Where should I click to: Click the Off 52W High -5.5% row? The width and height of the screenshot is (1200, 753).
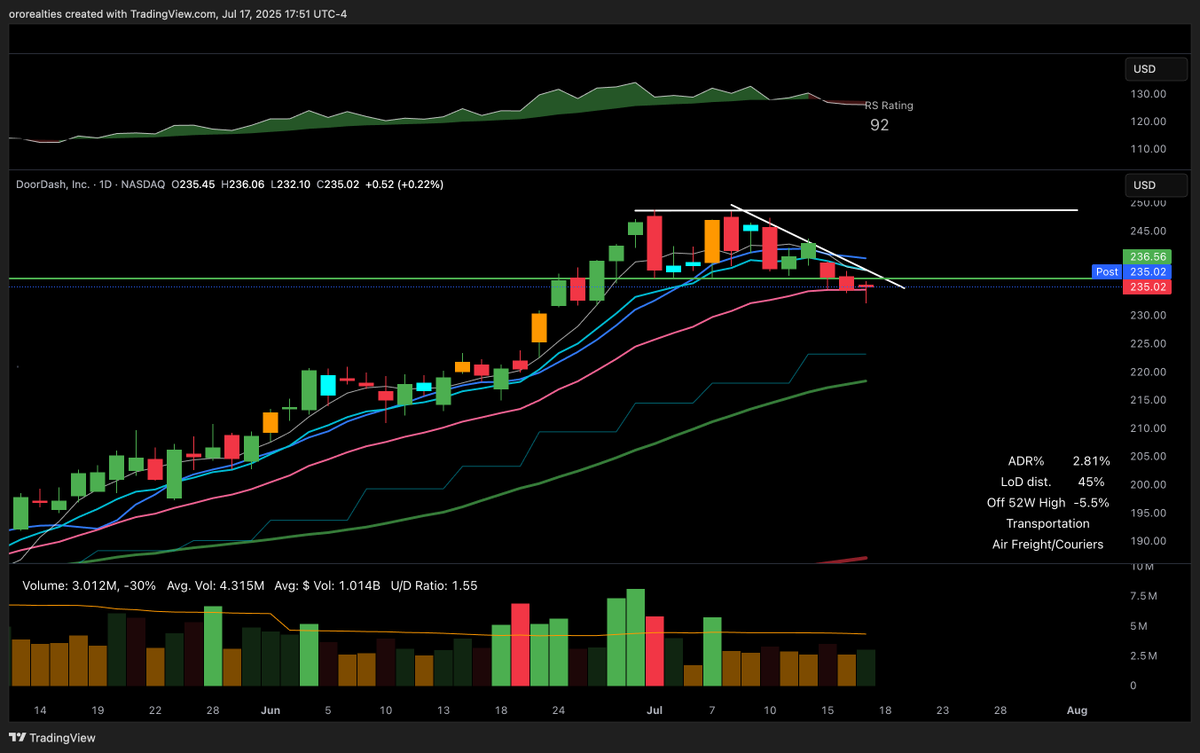pyautogui.click(x=1048, y=503)
